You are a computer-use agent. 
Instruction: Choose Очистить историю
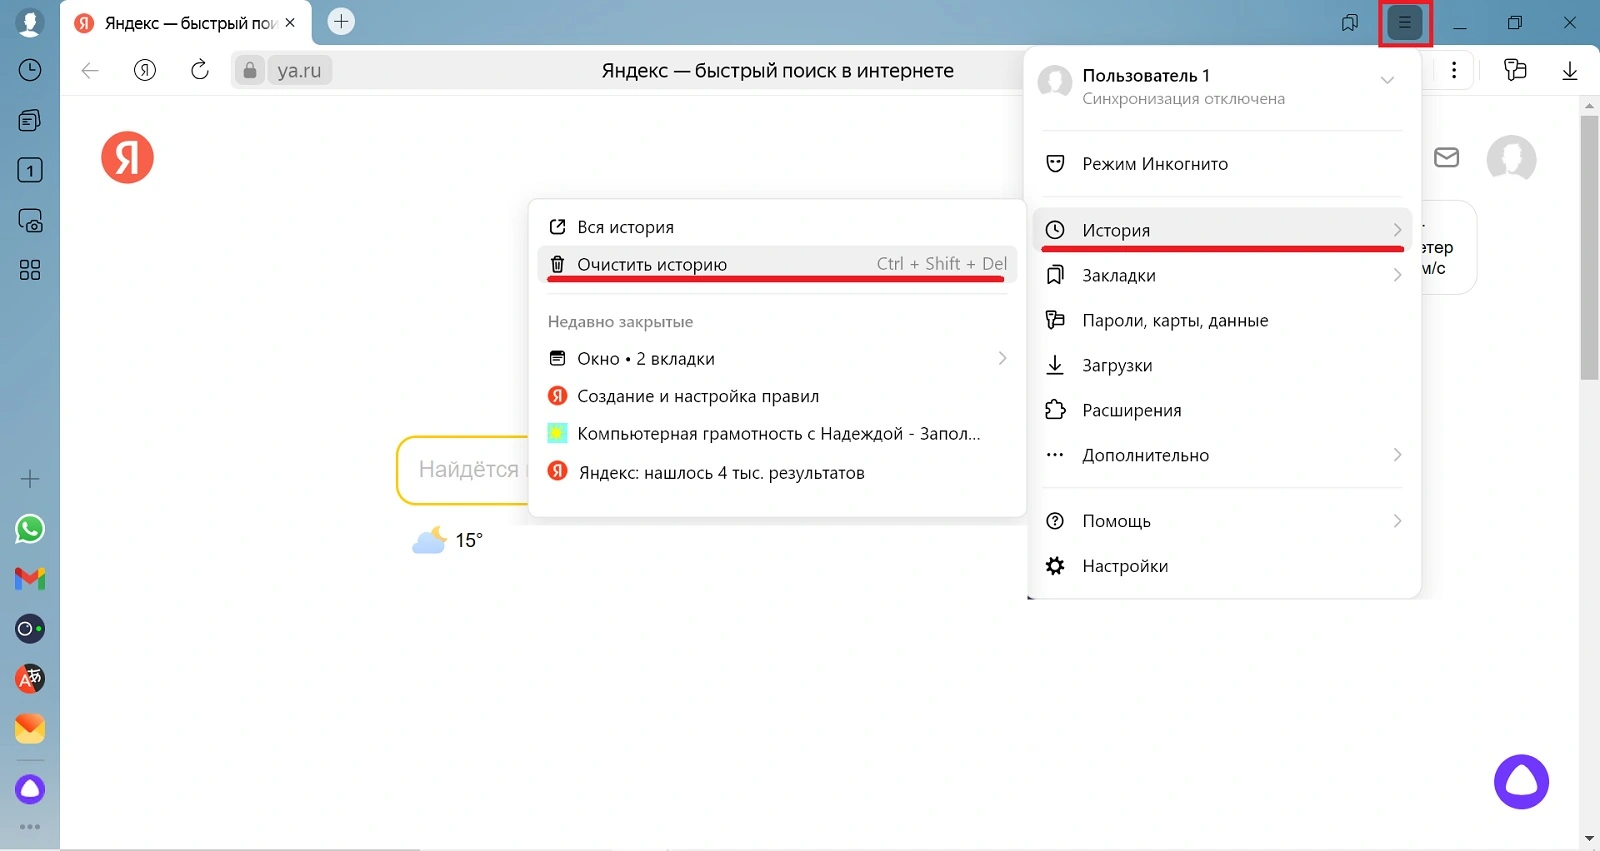tap(777, 264)
